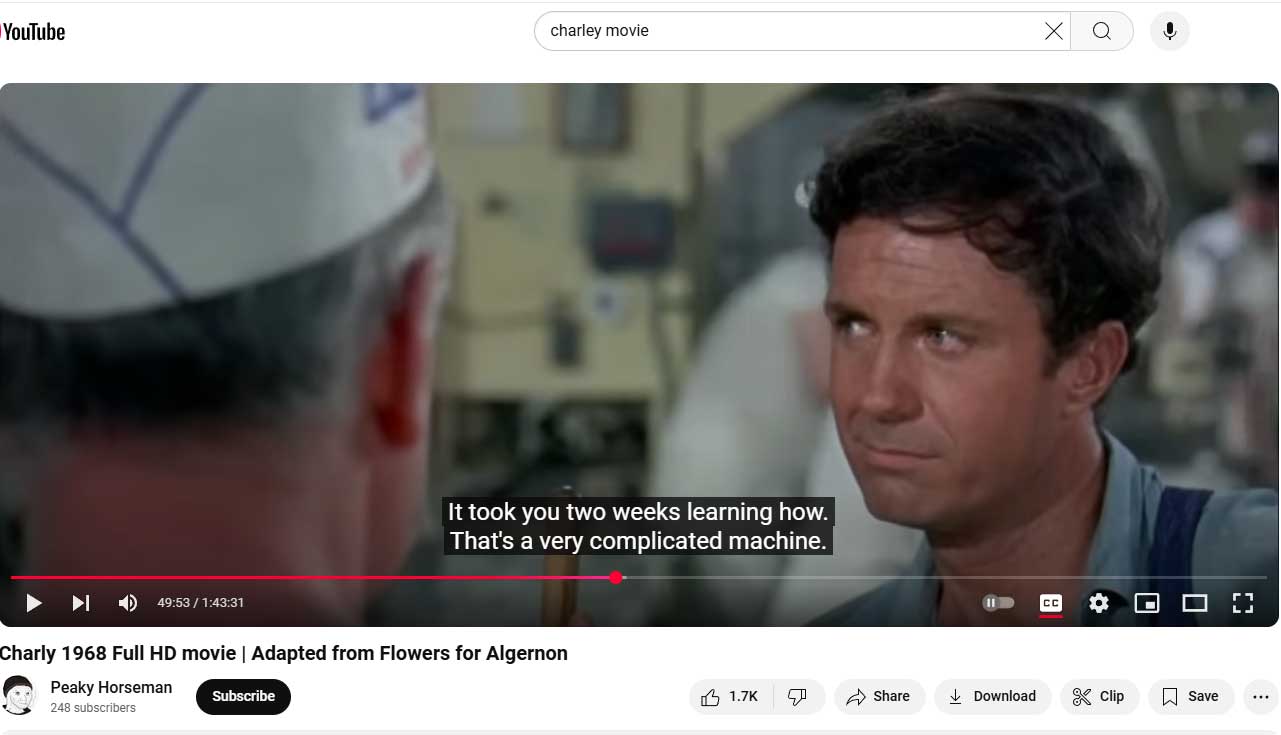This screenshot has height=735, width=1281.
Task: Turn off closed captions
Action: coord(1051,603)
